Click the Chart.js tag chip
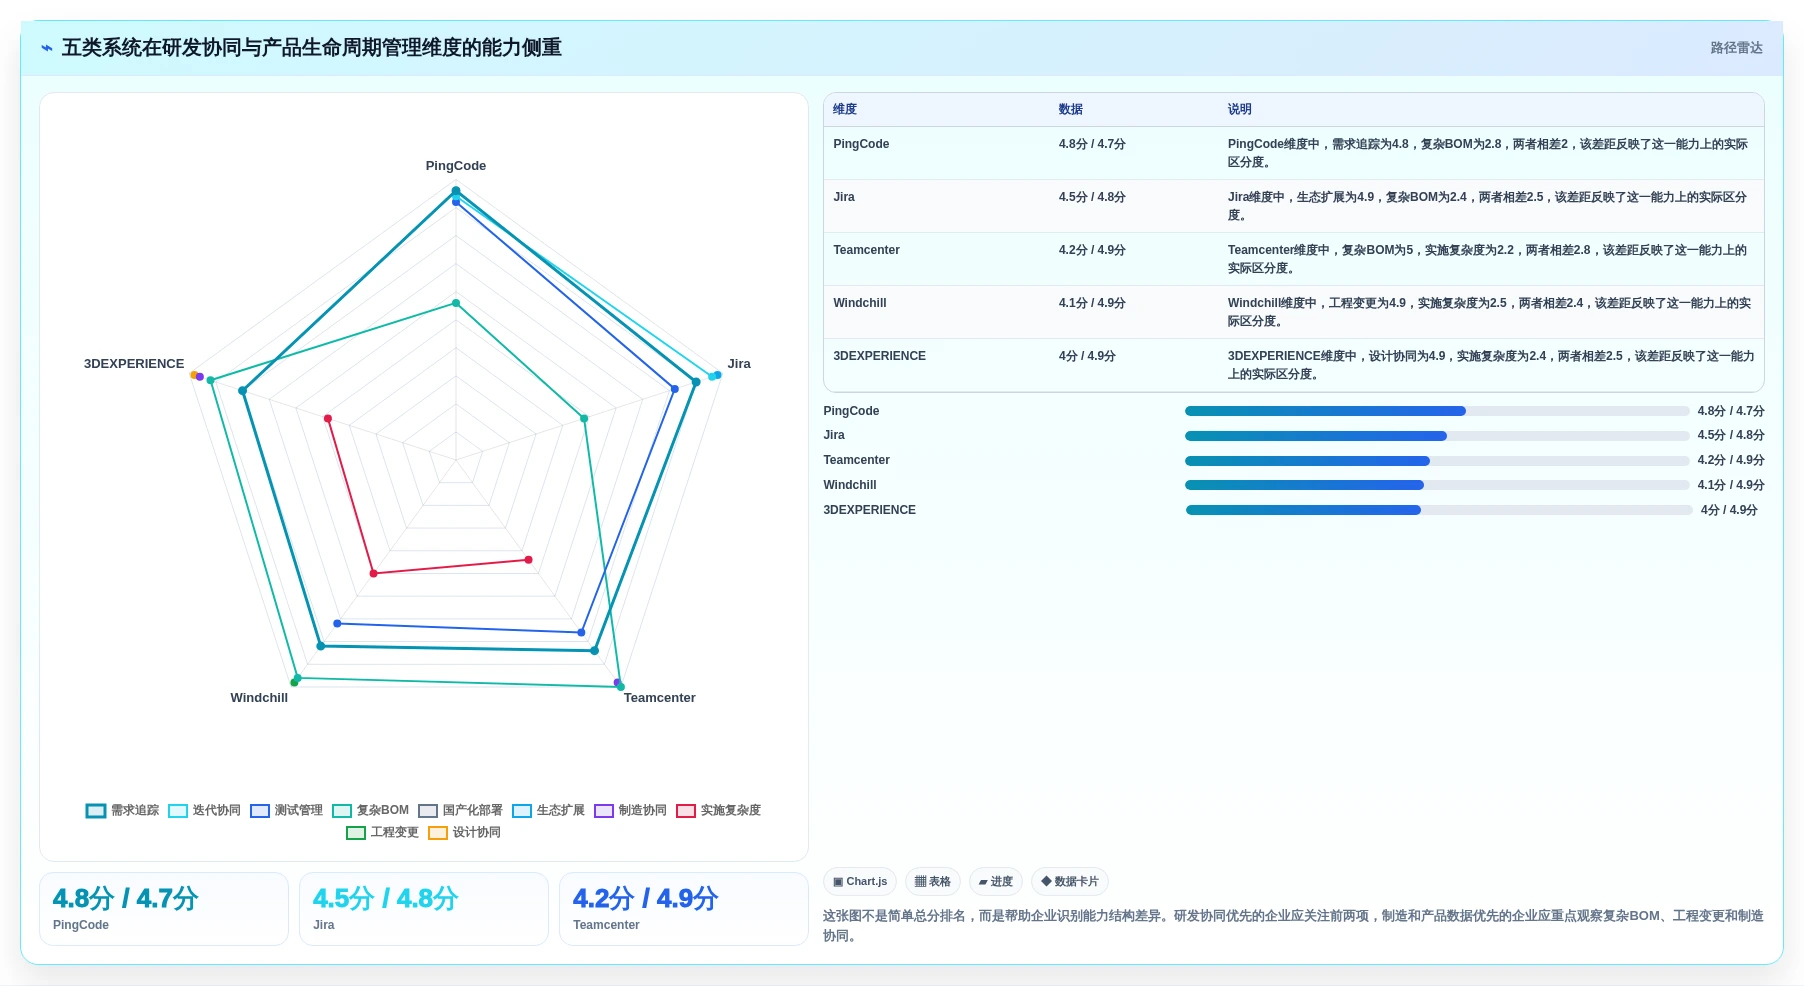 click(860, 882)
